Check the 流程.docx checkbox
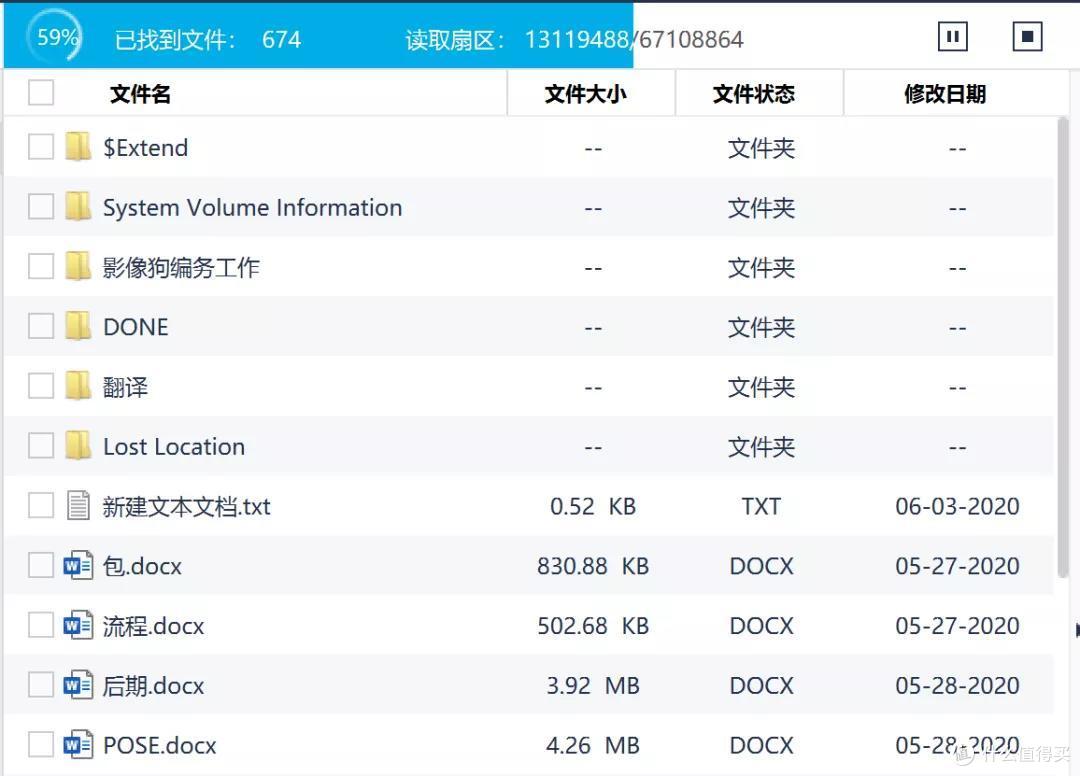 (41, 625)
